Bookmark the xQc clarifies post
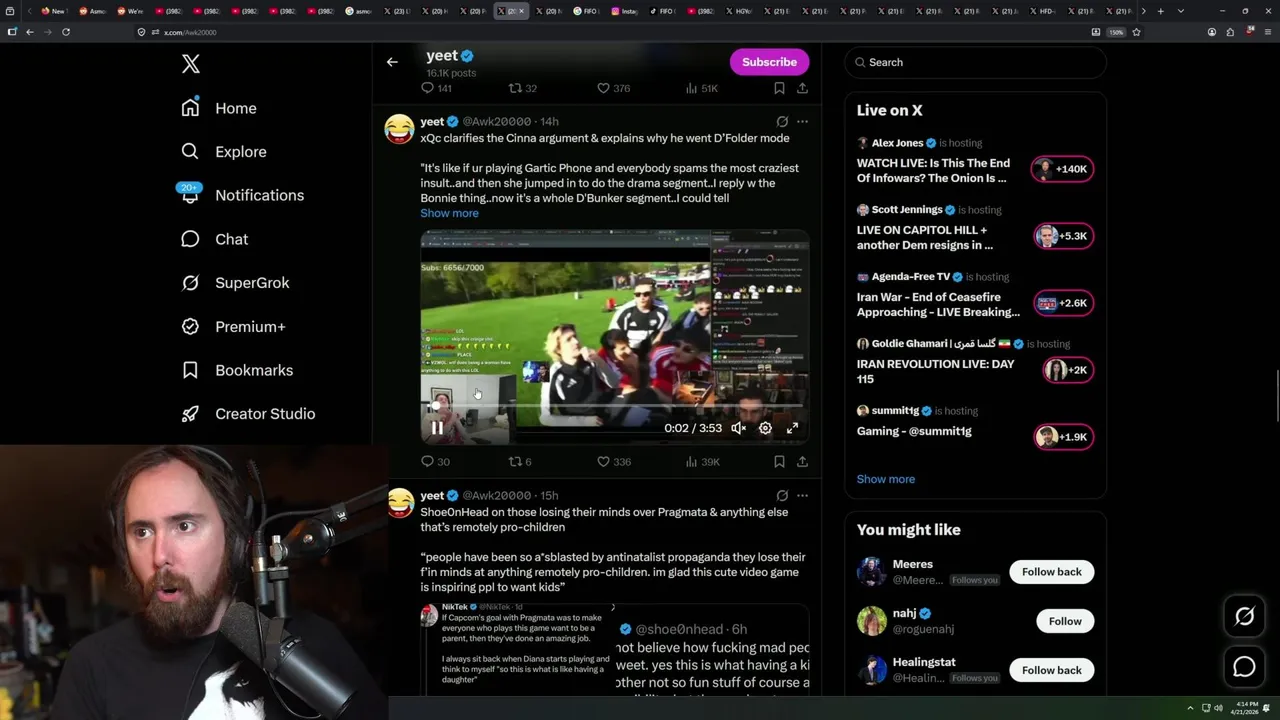The height and width of the screenshot is (720, 1280). pyautogui.click(x=779, y=461)
